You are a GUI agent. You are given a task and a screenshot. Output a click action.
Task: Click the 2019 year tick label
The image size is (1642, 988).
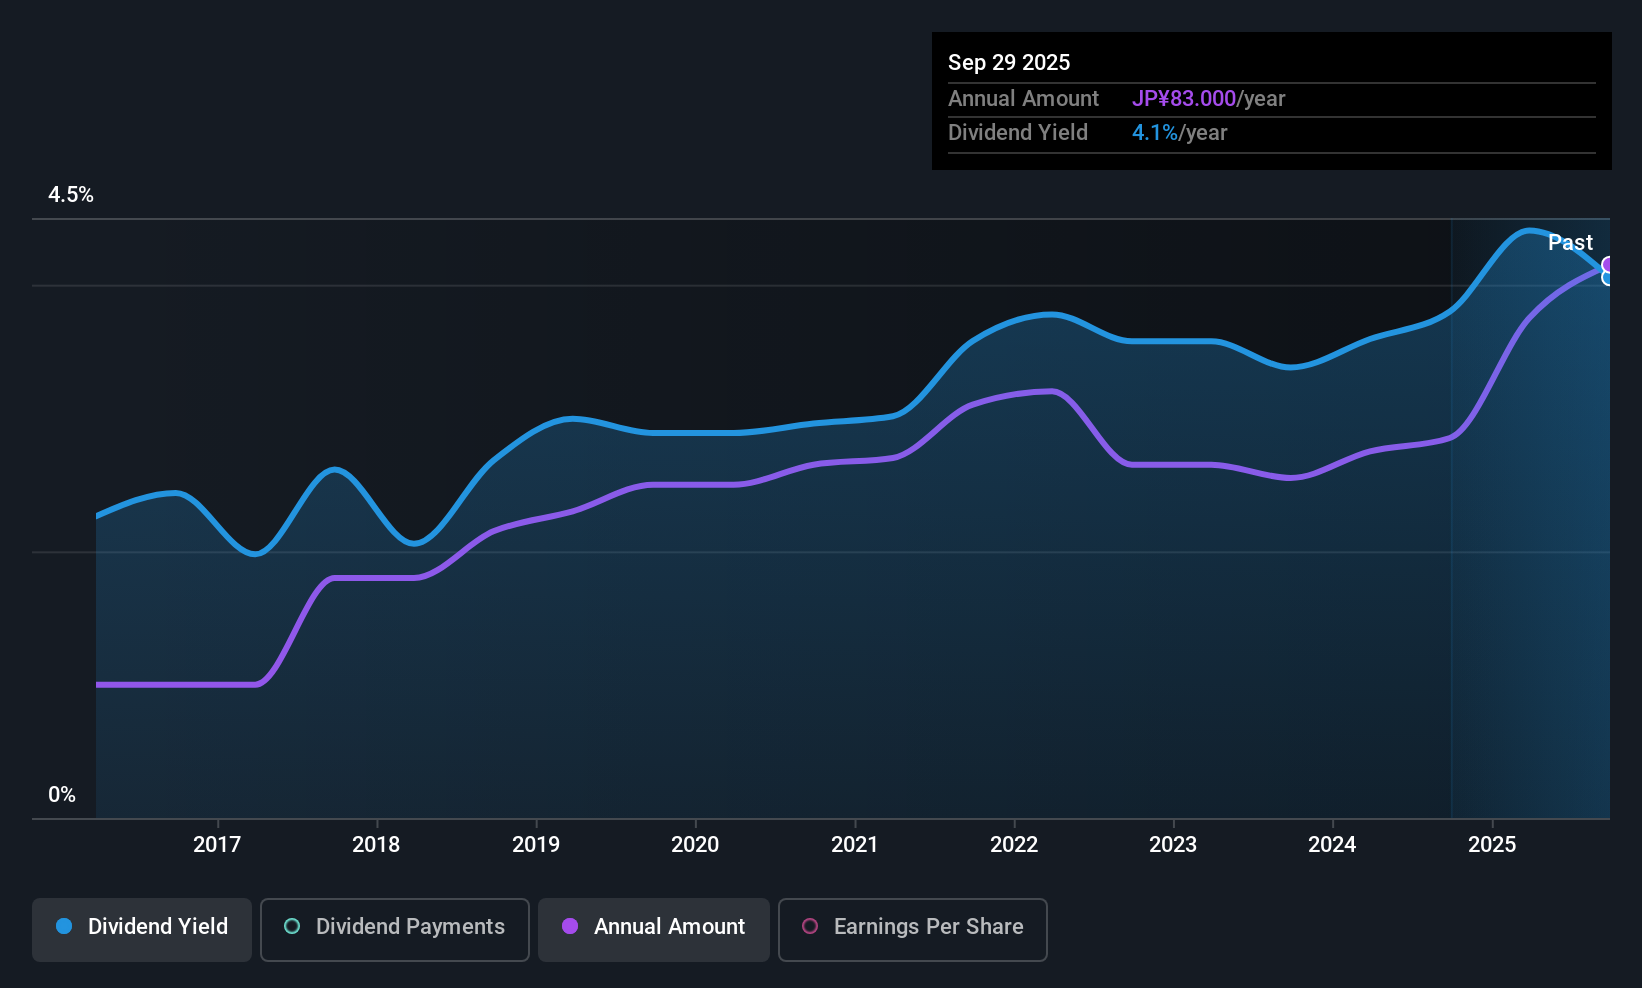[536, 845]
